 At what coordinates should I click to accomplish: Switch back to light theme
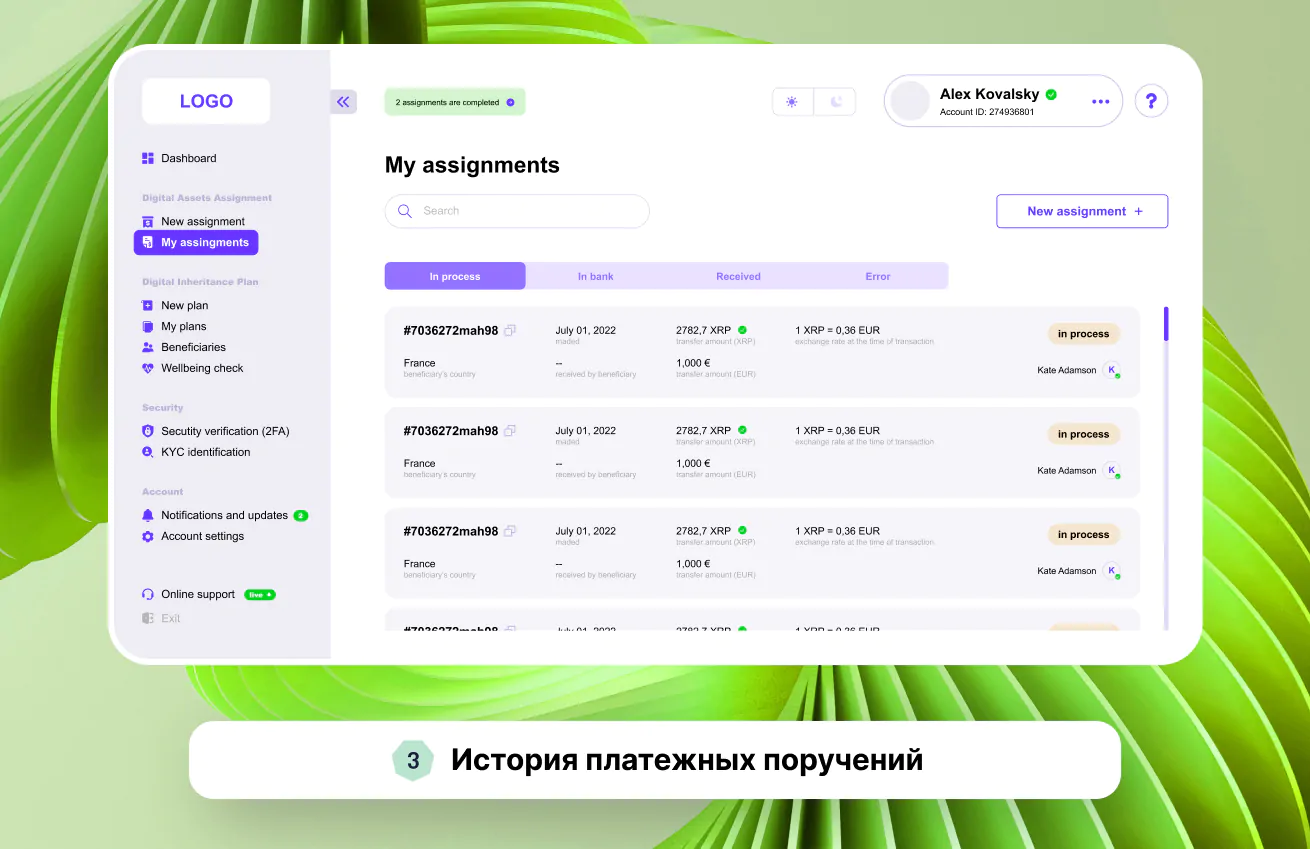point(792,101)
